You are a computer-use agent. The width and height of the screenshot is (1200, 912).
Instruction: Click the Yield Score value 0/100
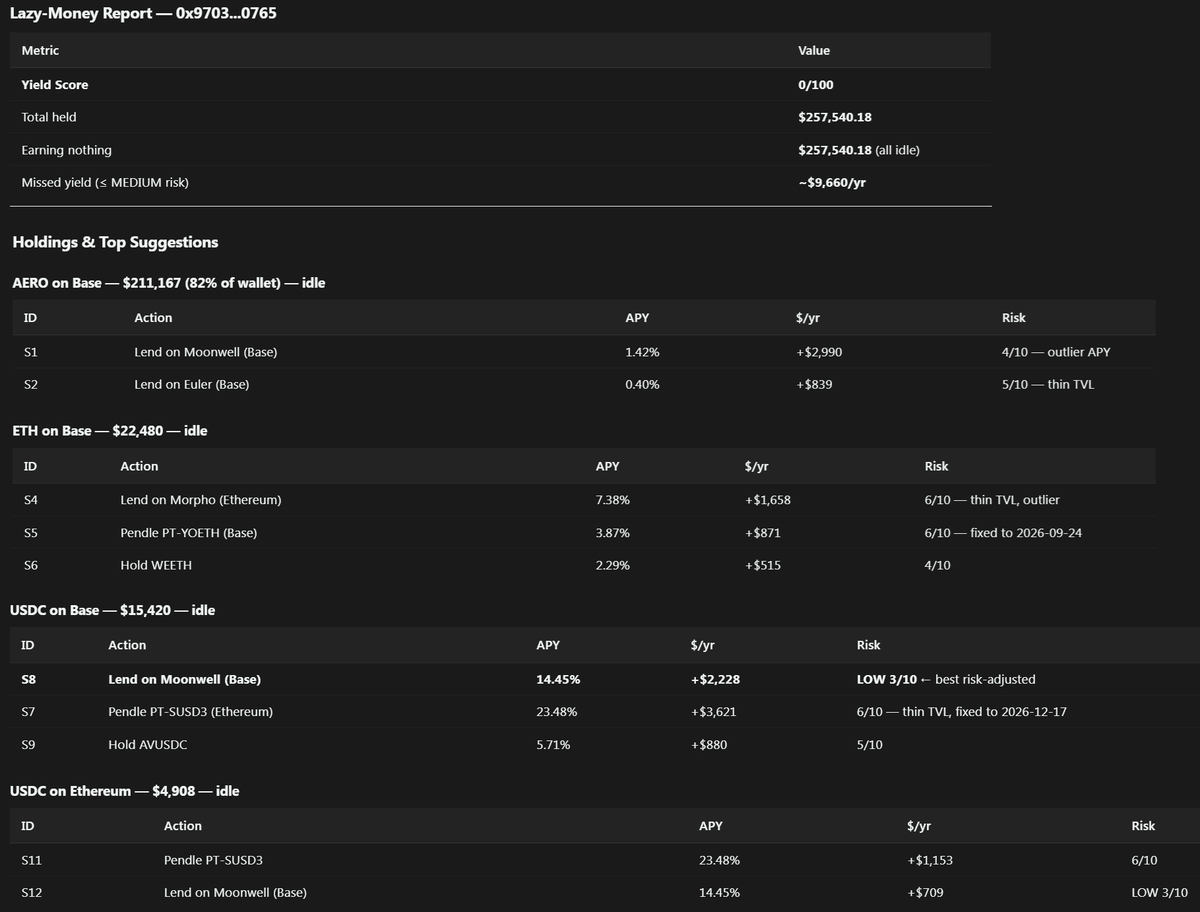click(x=815, y=85)
